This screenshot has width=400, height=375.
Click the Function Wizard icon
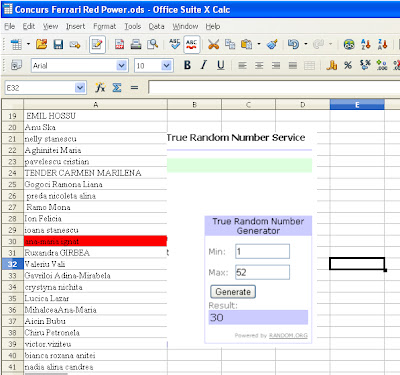[x=100, y=88]
